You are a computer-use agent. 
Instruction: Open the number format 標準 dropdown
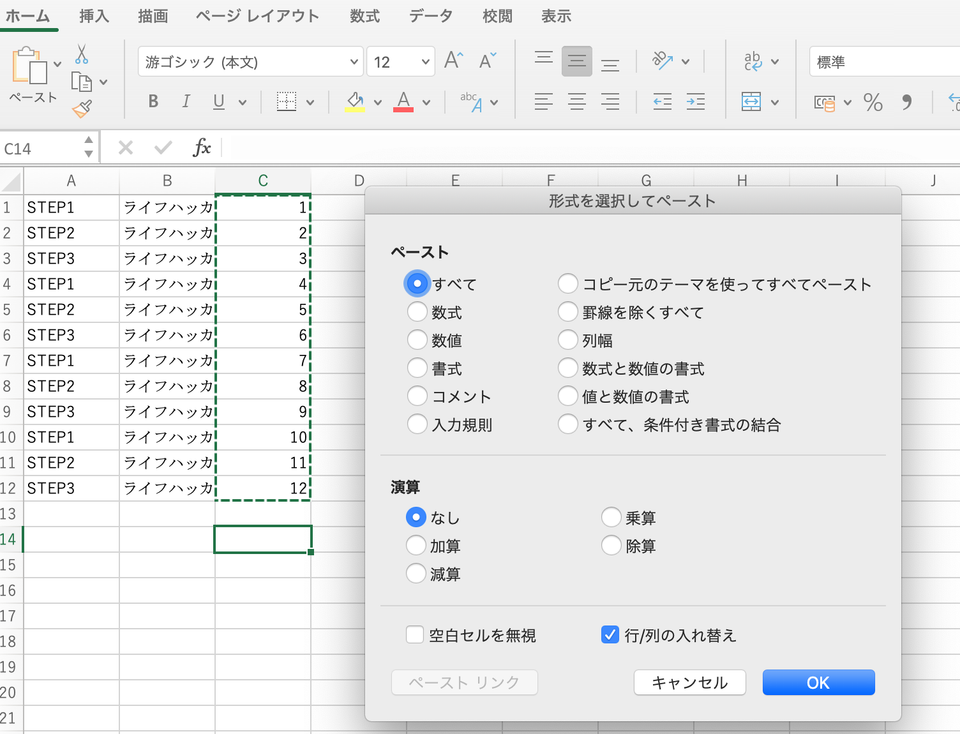[x=885, y=62]
